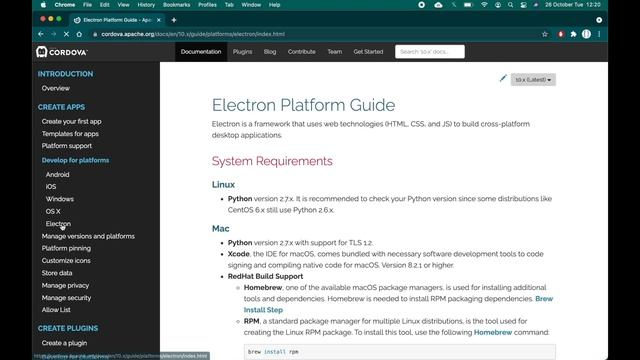Image resolution: width=640 pixels, height=360 pixels.
Task: Click the Wi-Fi status icon
Action: pos(484,5)
